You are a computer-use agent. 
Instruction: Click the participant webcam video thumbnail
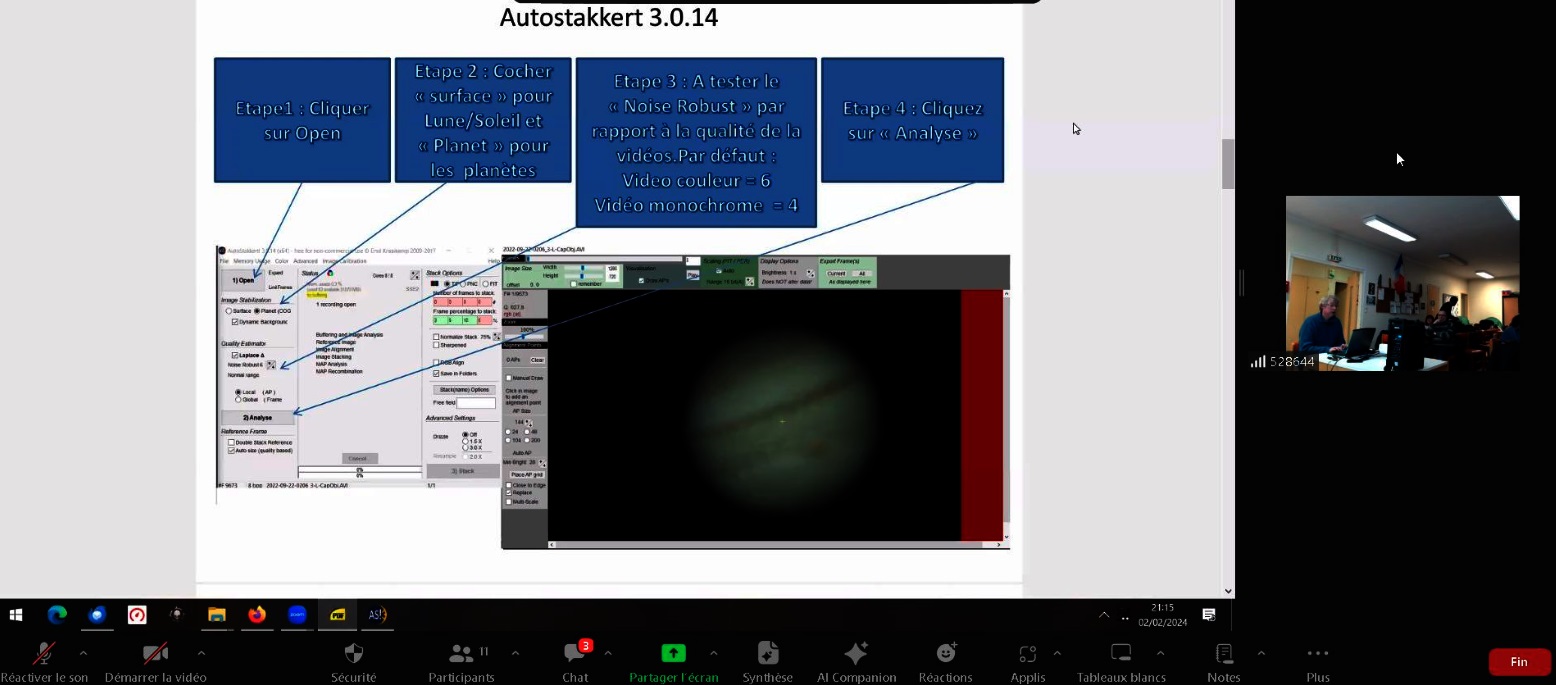point(1402,283)
